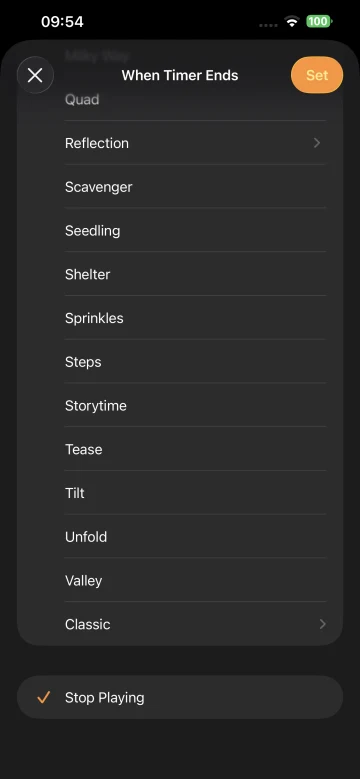Select the Stop Playing option
360x779 pixels.
180,698
